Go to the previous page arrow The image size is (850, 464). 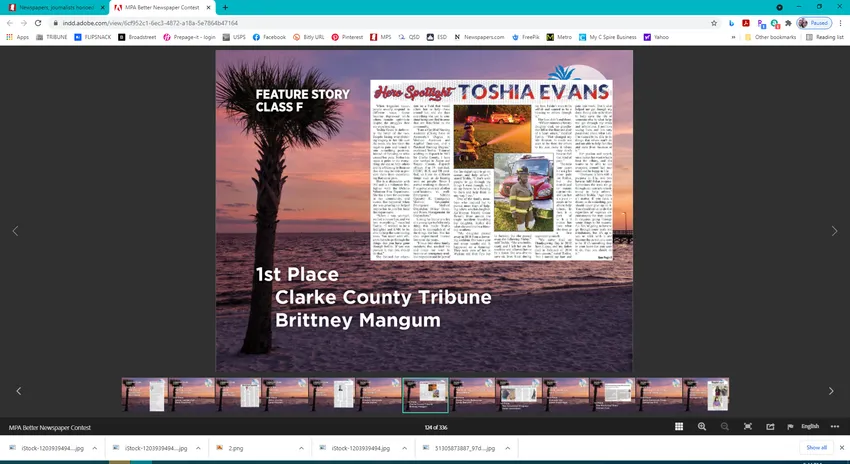[14, 231]
